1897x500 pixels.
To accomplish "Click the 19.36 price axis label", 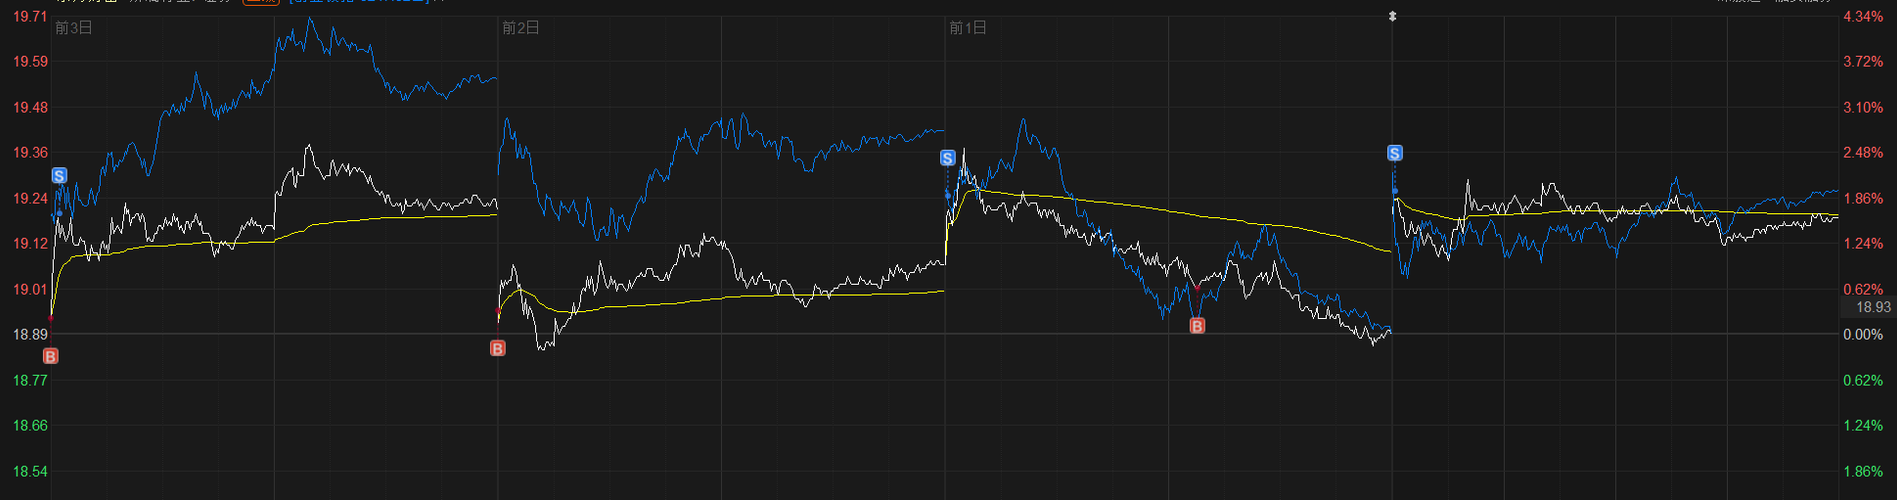I will [30, 153].
